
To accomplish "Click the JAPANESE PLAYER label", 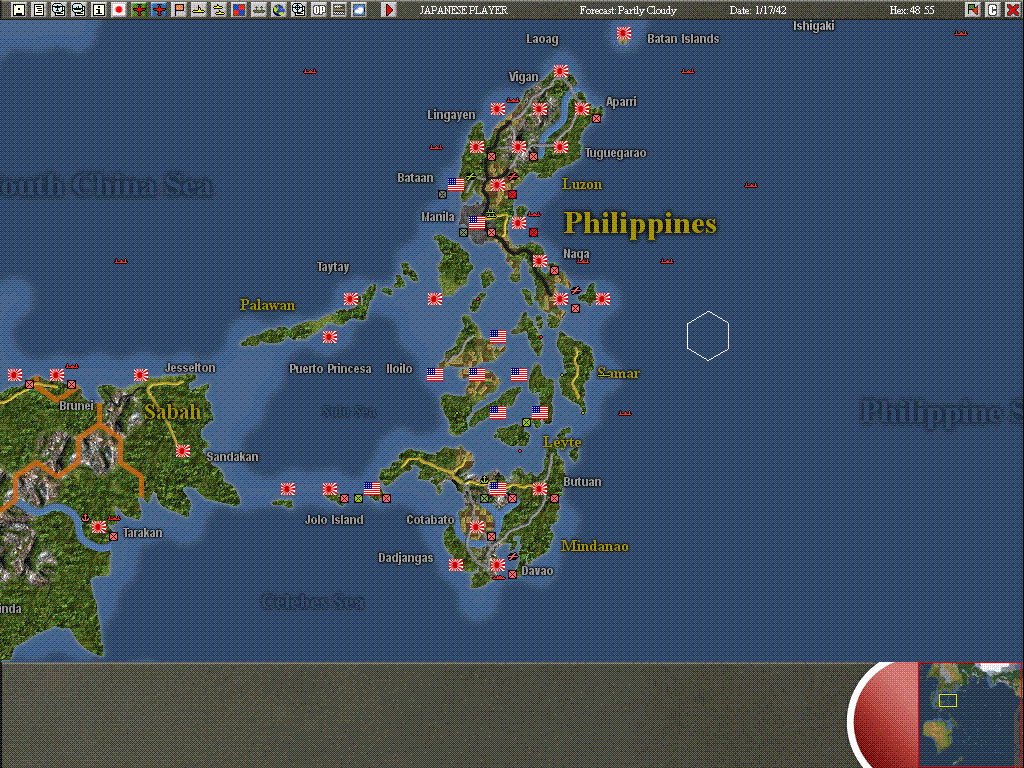I will [464, 10].
